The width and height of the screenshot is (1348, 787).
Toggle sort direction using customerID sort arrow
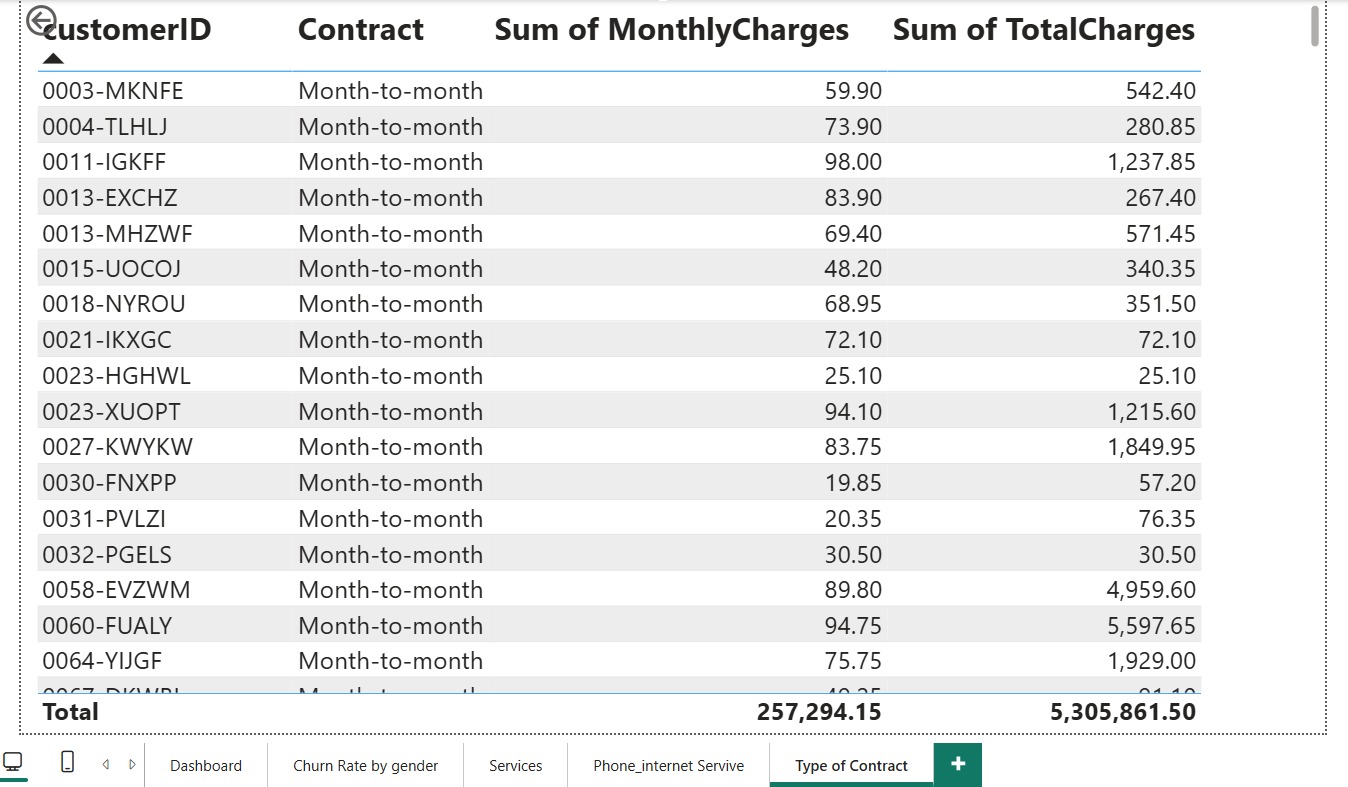point(52,58)
